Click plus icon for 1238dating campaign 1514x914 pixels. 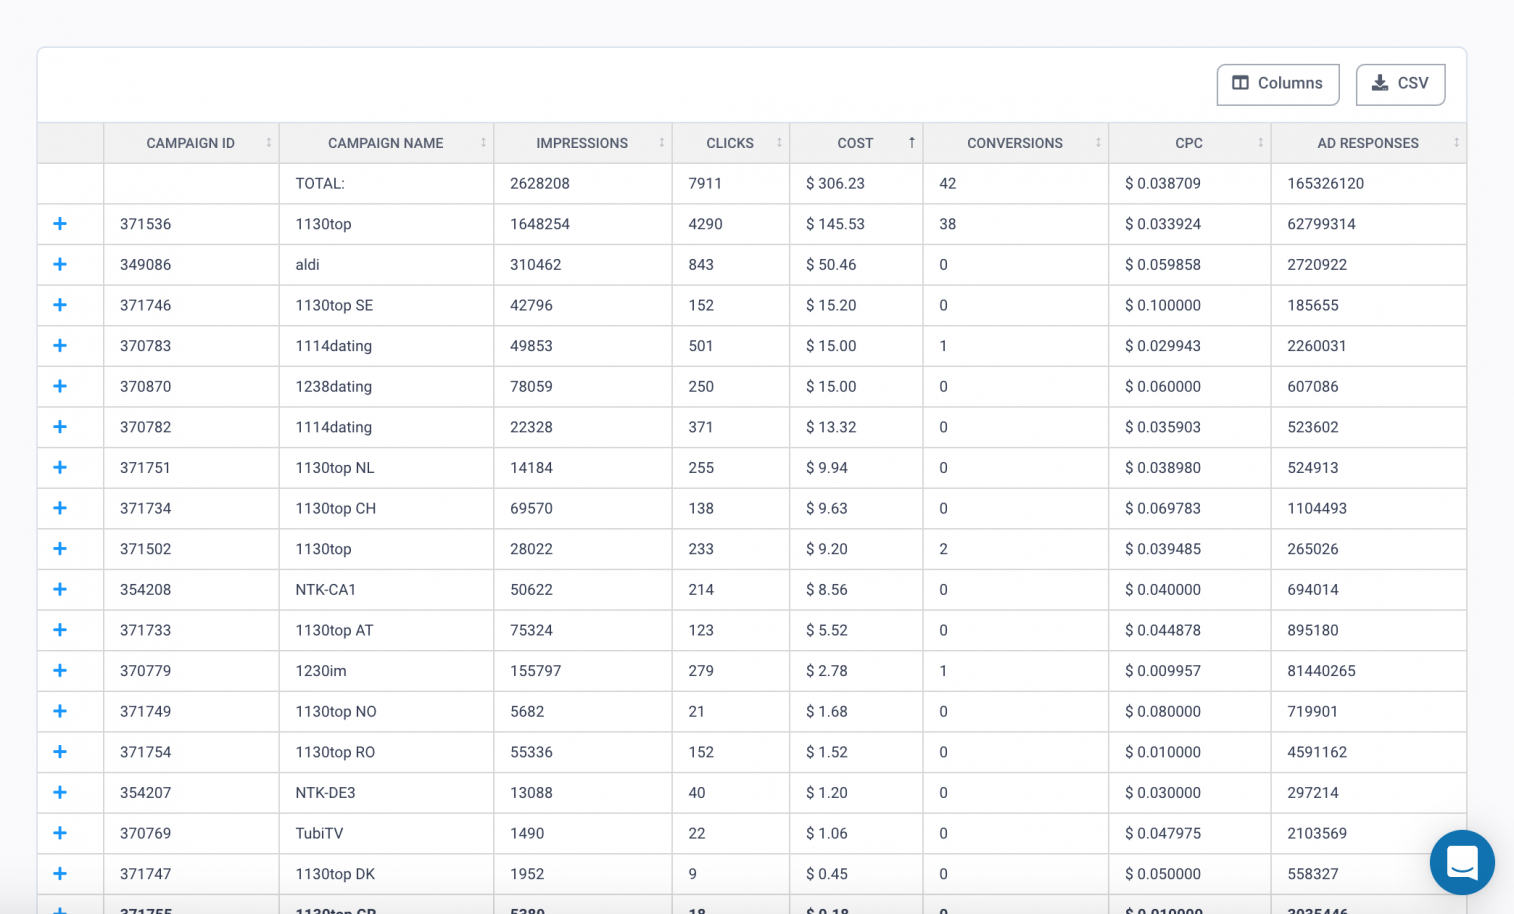tap(60, 386)
